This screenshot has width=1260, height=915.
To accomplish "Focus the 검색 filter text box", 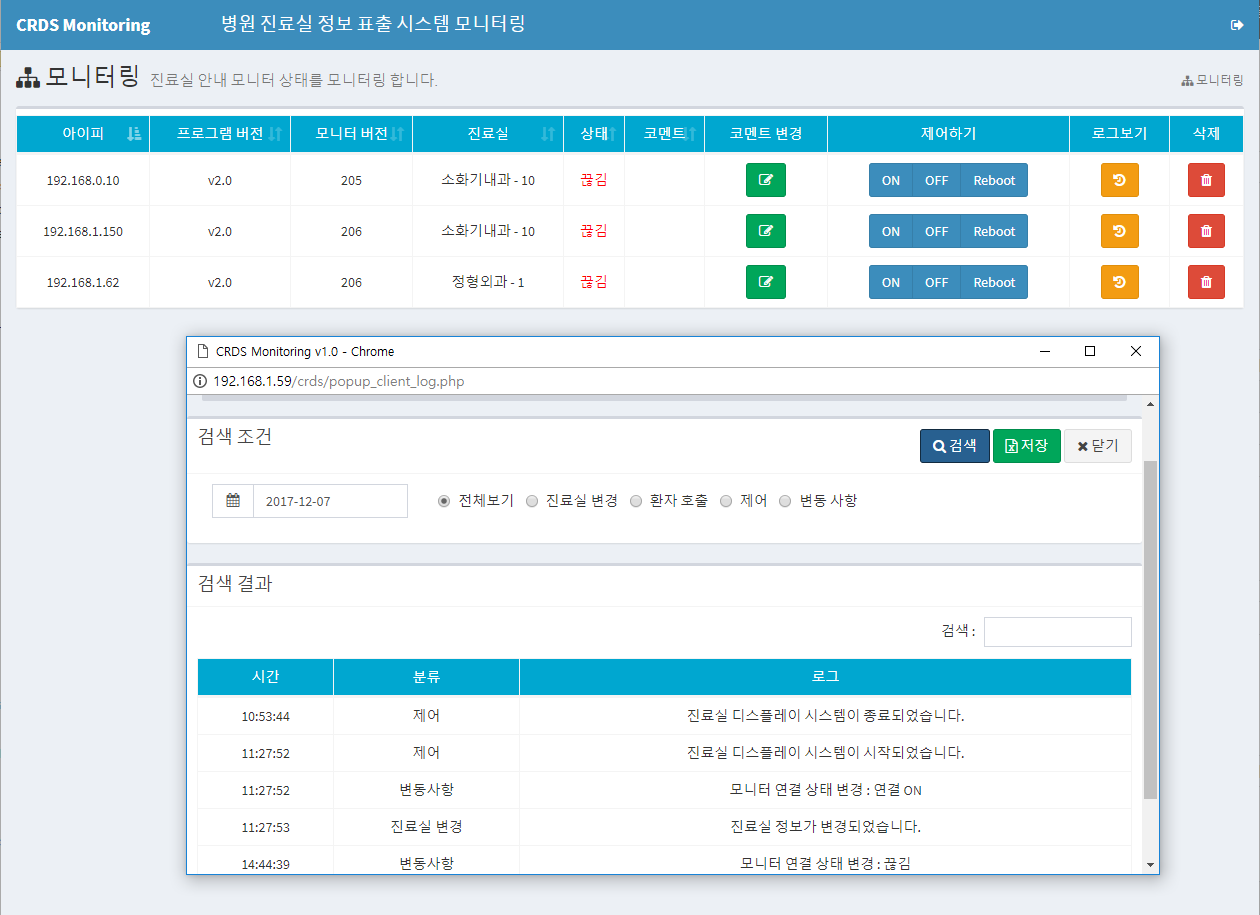I will (1058, 632).
